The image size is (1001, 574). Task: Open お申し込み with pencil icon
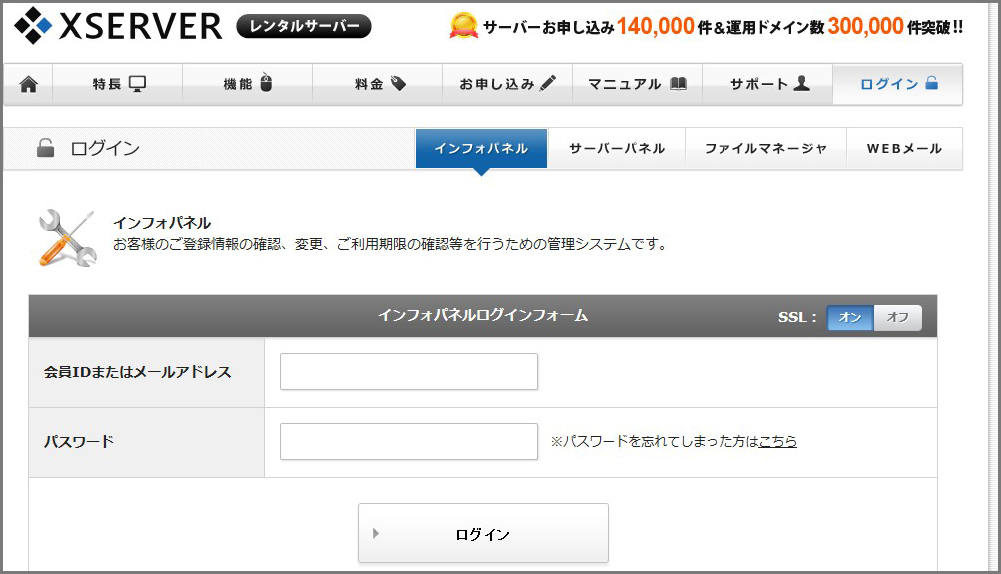(x=507, y=85)
